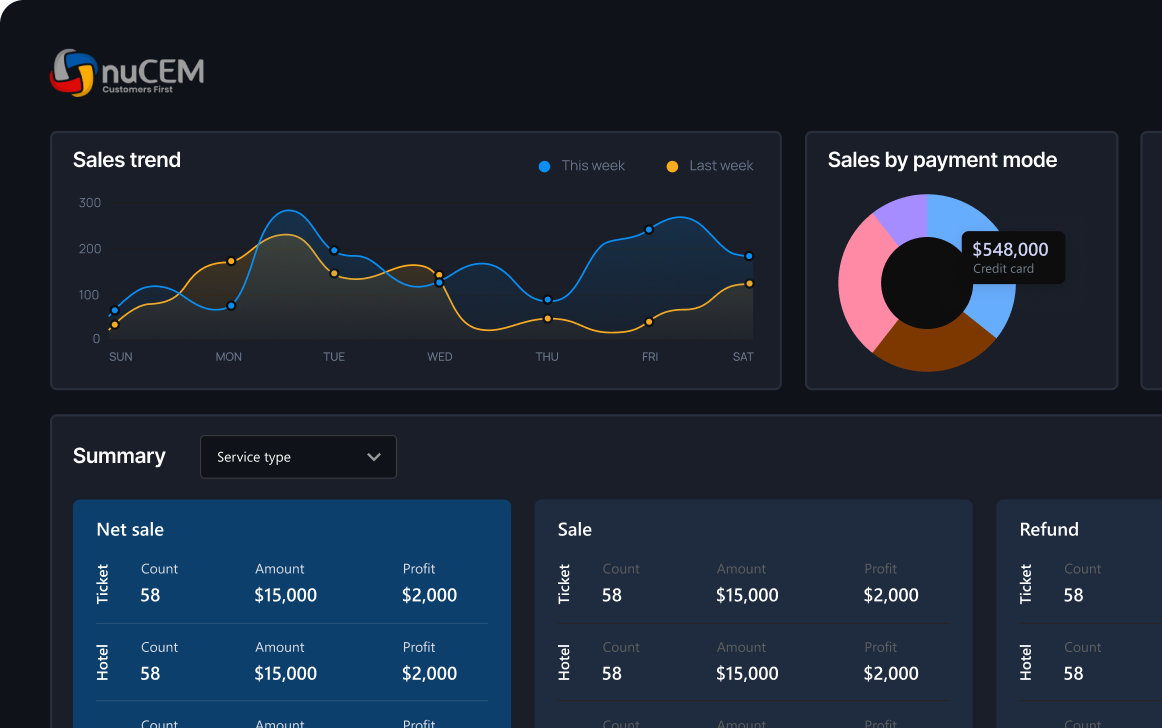1162x728 pixels.
Task: Click the Service type dropdown chevron
Action: tap(374, 457)
